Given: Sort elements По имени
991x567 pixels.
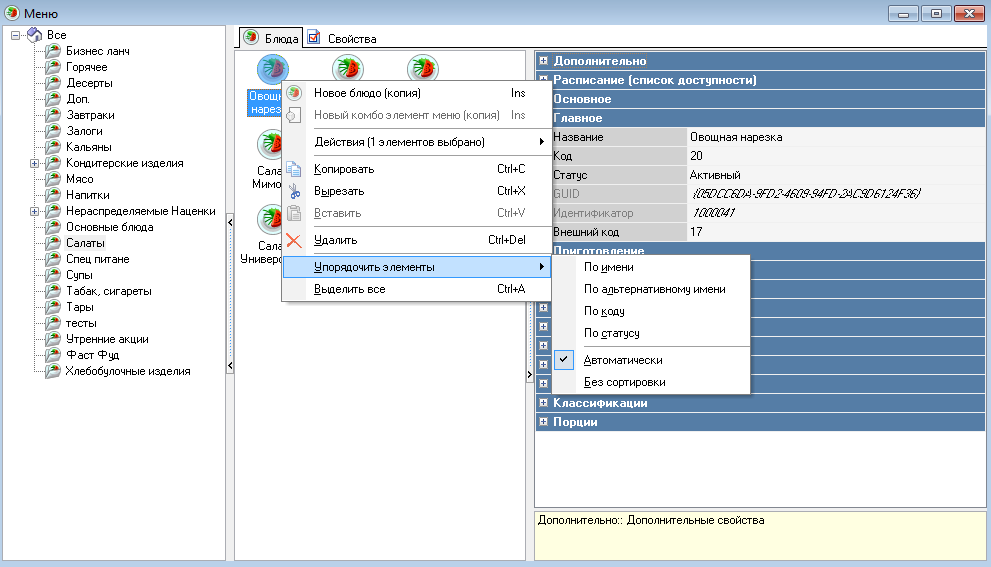Looking at the screenshot, I should 608,267.
